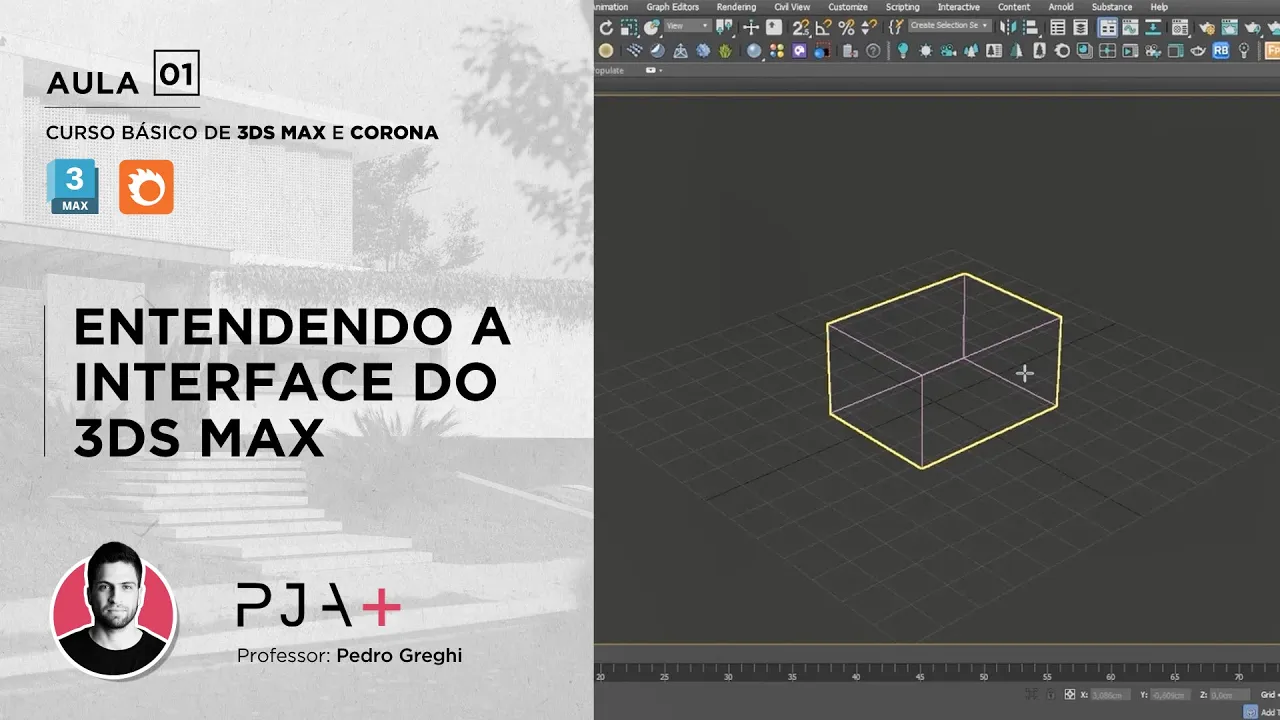This screenshot has height=720, width=1280.
Task: Click the cyan camera icon
Action: click(948, 50)
